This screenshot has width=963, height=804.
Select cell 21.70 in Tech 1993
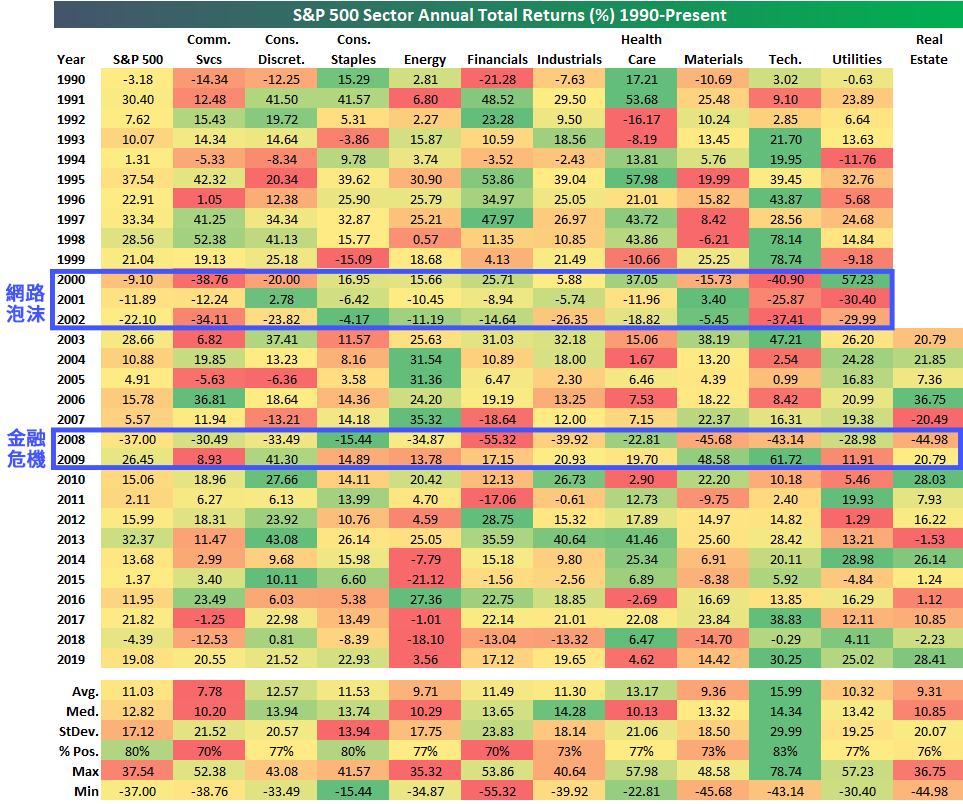785,139
